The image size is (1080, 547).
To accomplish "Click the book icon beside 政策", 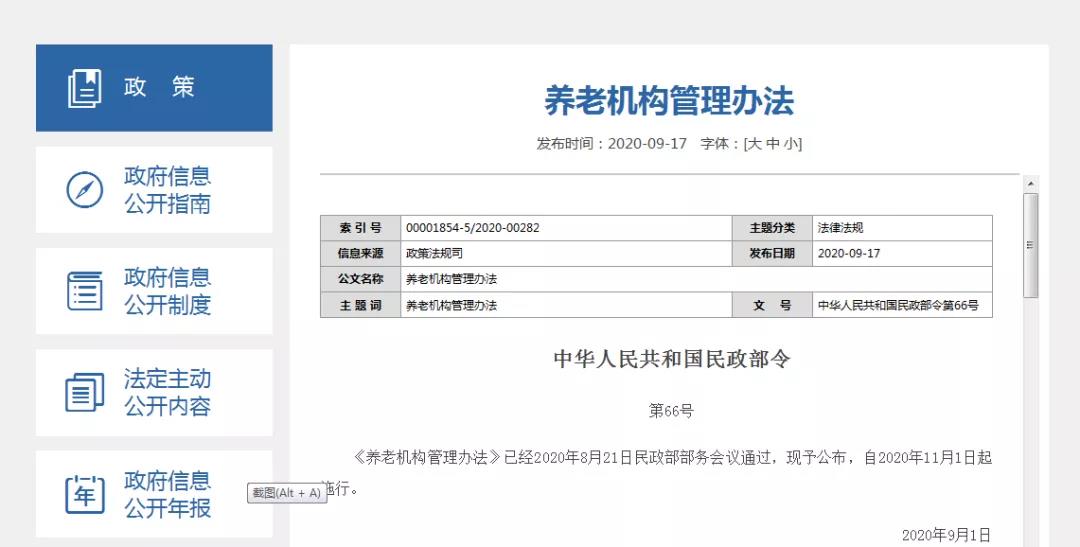I will point(84,88).
